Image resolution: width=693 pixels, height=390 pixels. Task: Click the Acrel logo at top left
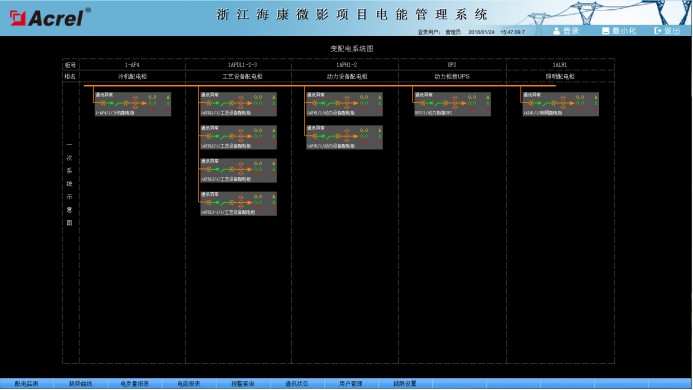50,18
